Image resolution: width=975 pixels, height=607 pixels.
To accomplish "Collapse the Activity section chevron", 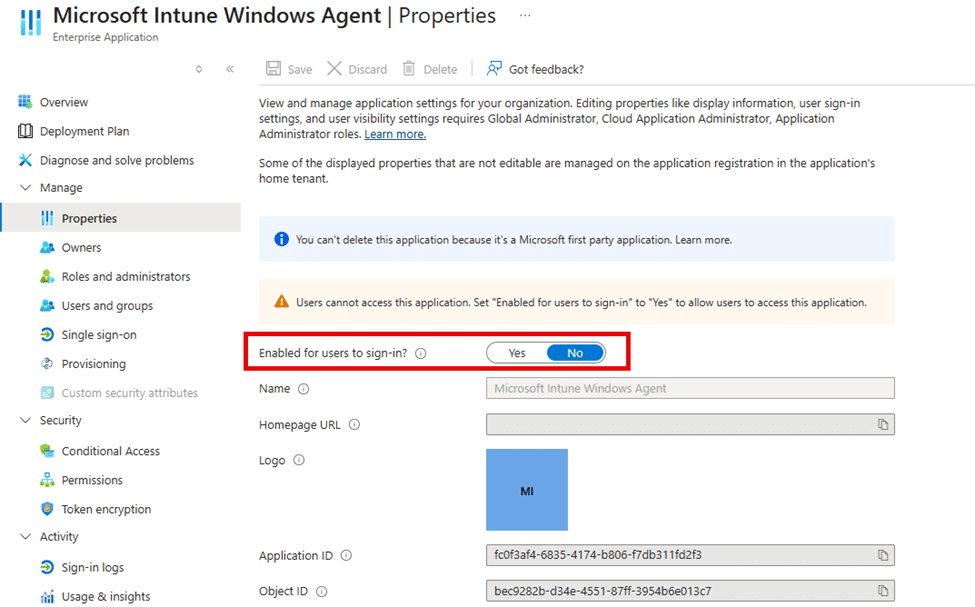I will pos(26,537).
